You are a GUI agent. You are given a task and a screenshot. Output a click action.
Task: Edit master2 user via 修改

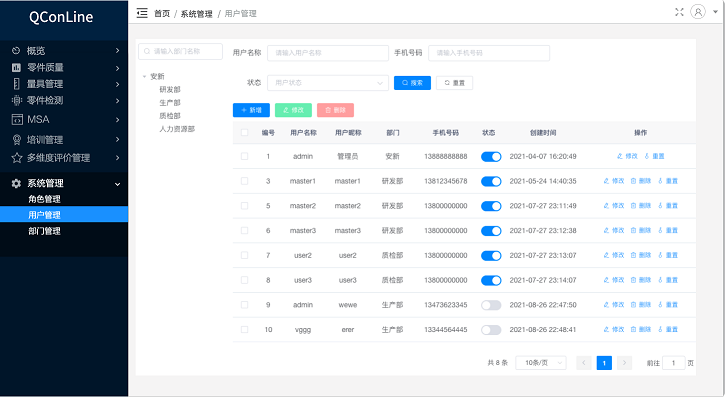(x=614, y=206)
